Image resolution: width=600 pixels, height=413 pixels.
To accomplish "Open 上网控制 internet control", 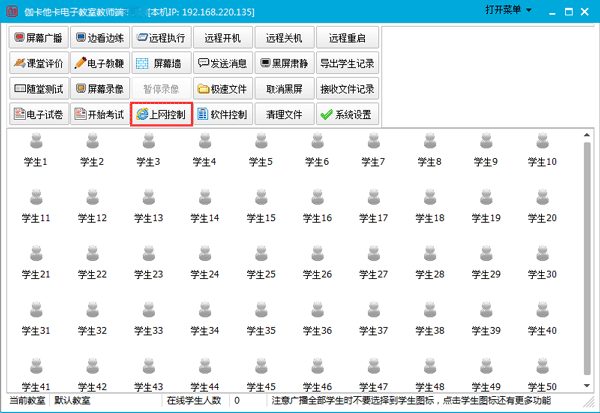I will (161, 115).
